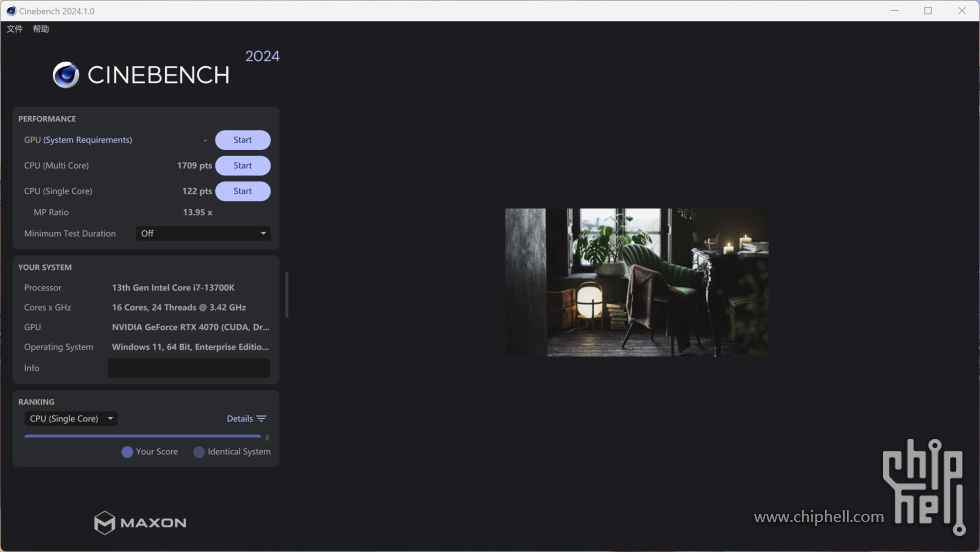Viewport: 980px width, 552px height.
Task: Click the Info text input field
Action: [x=189, y=368]
